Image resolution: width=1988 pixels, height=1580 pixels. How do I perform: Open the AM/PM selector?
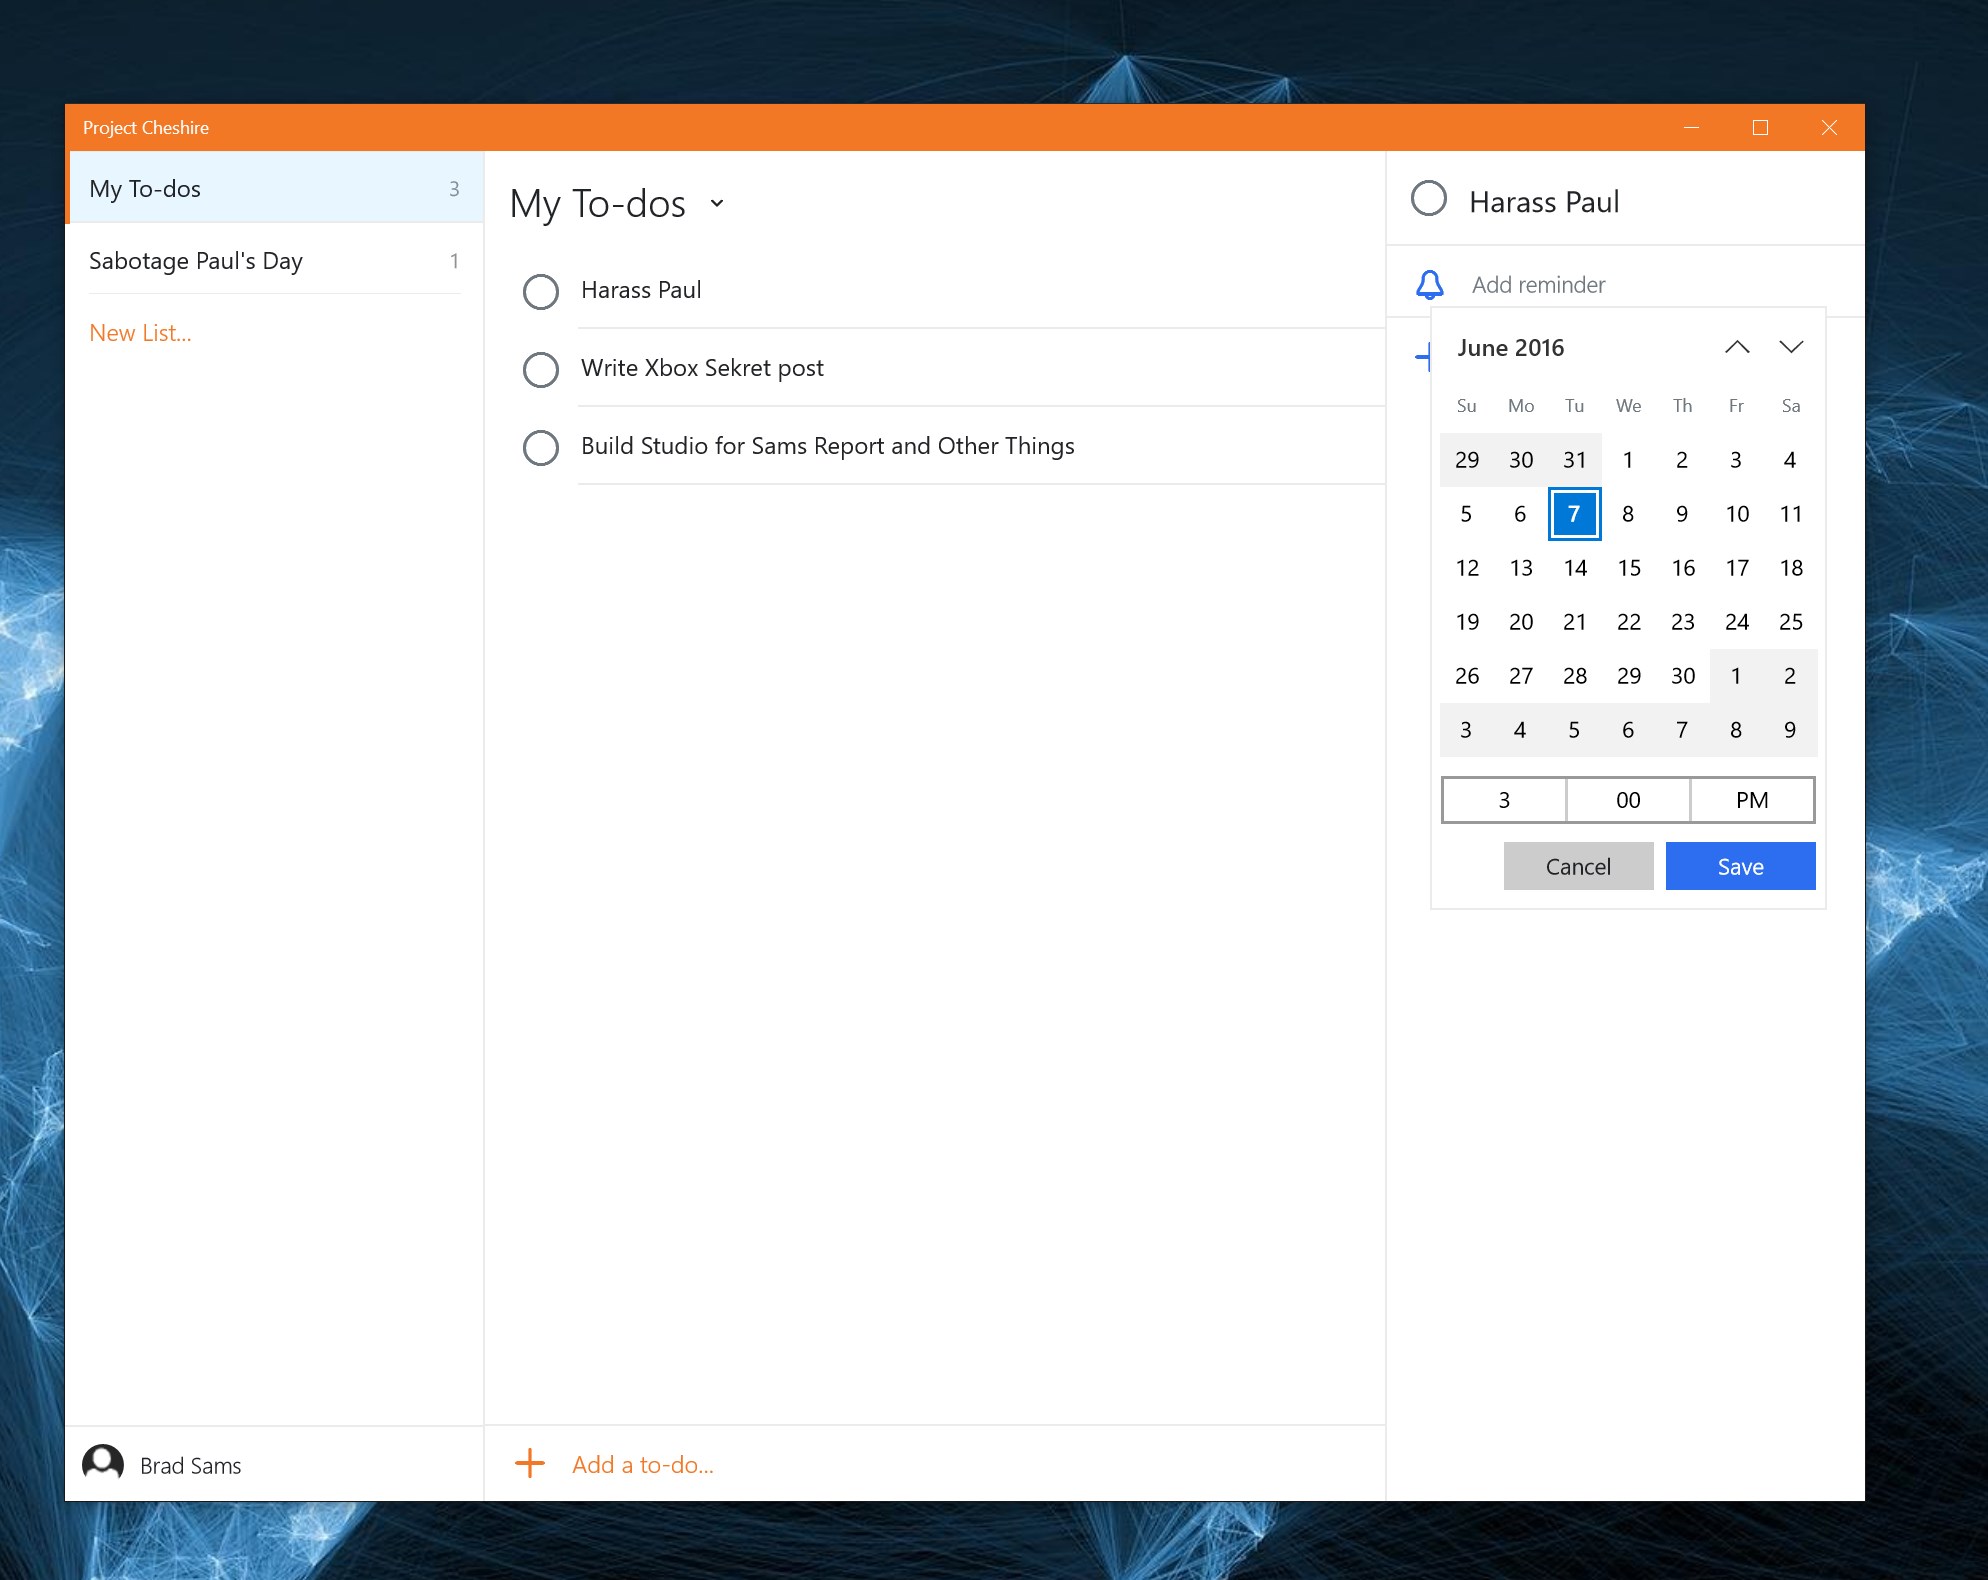click(x=1752, y=800)
